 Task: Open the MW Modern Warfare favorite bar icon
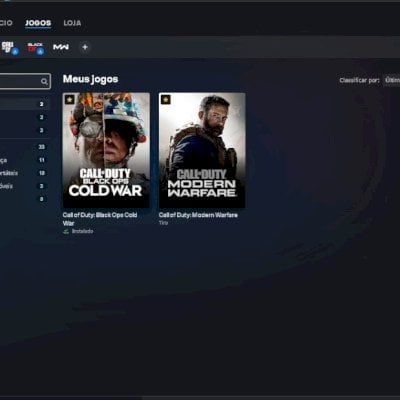61,47
